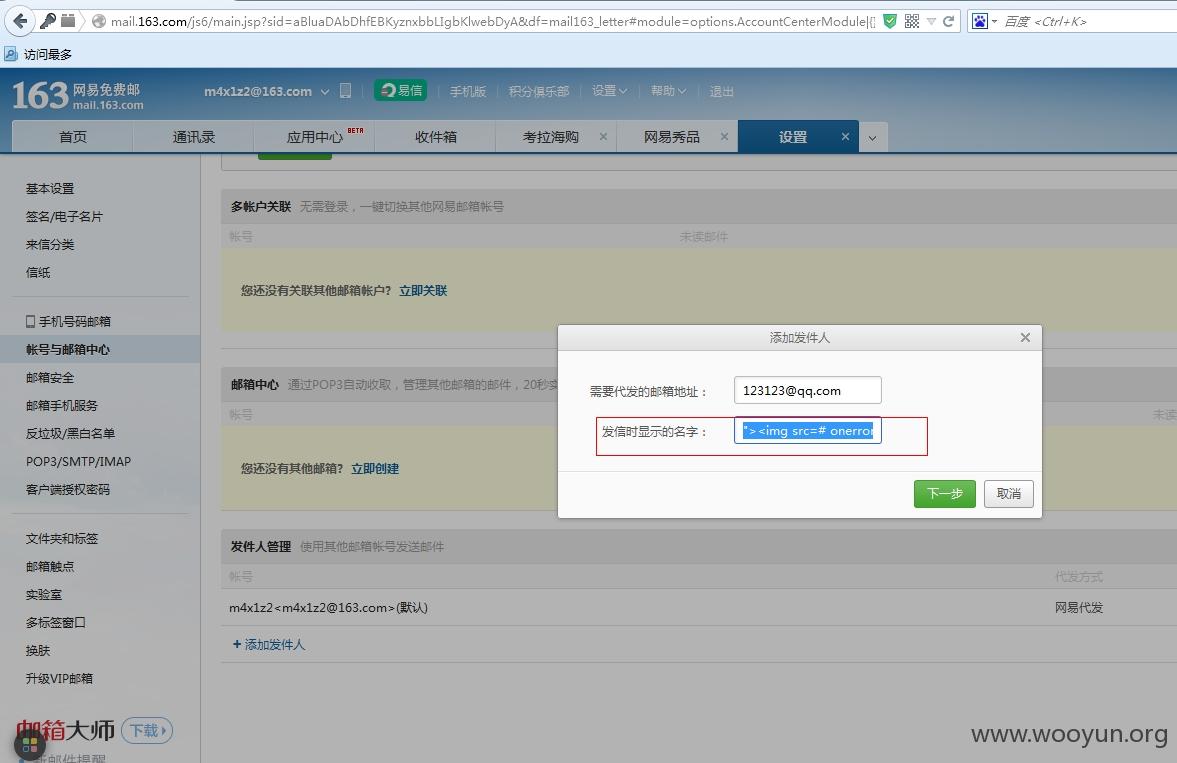Viewport: 1177px width, 763px height.
Task: Click the 添加发件人 link
Action: click(x=269, y=644)
